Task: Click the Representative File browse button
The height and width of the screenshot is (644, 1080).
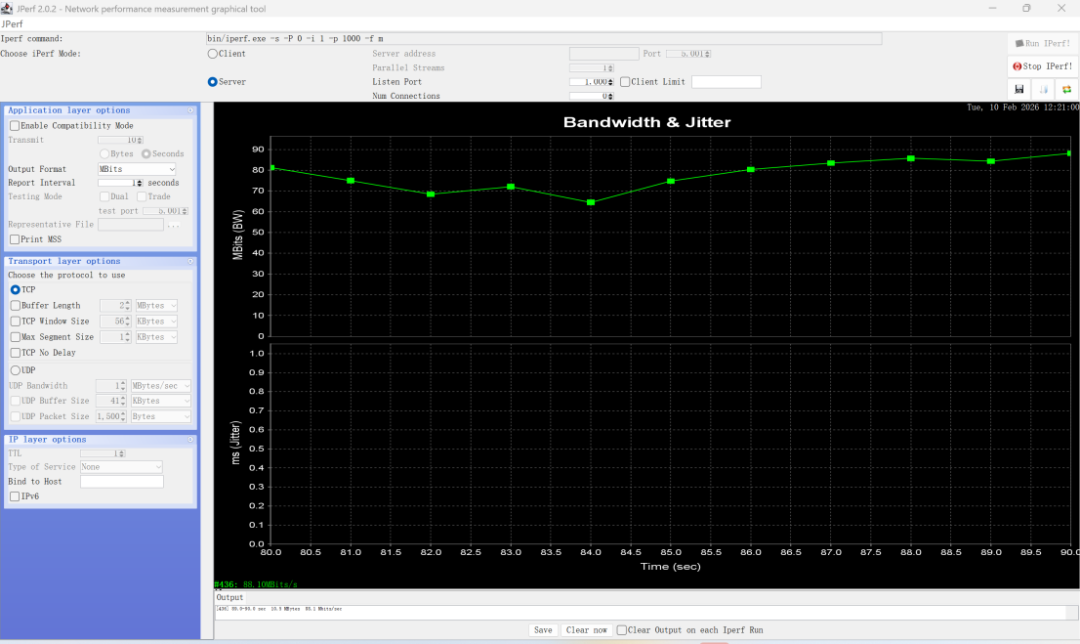Action: [x=174, y=225]
